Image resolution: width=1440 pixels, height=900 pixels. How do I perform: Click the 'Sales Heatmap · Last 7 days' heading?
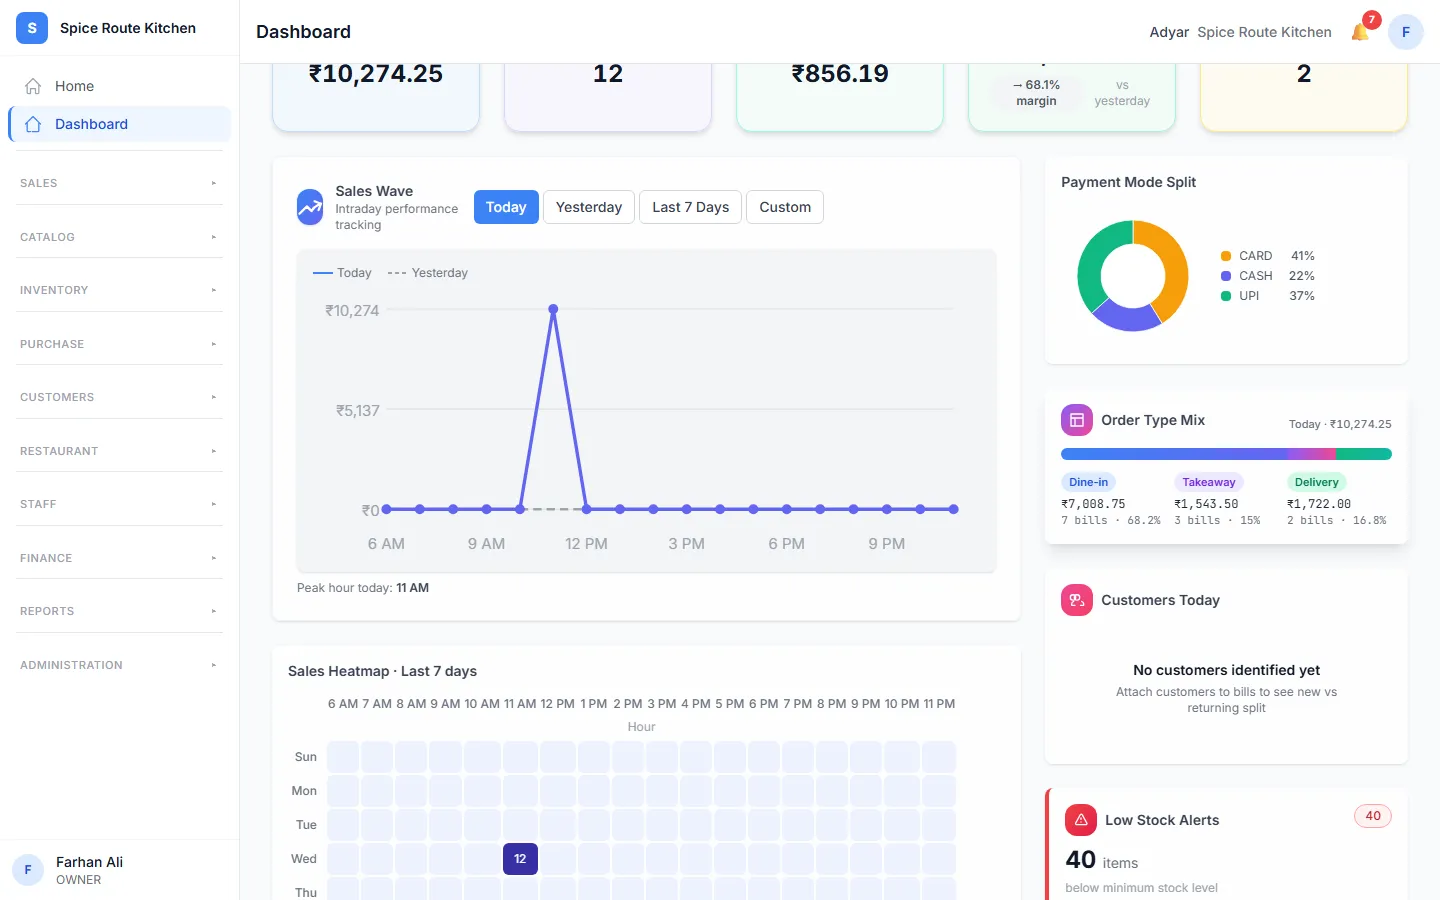click(x=382, y=671)
